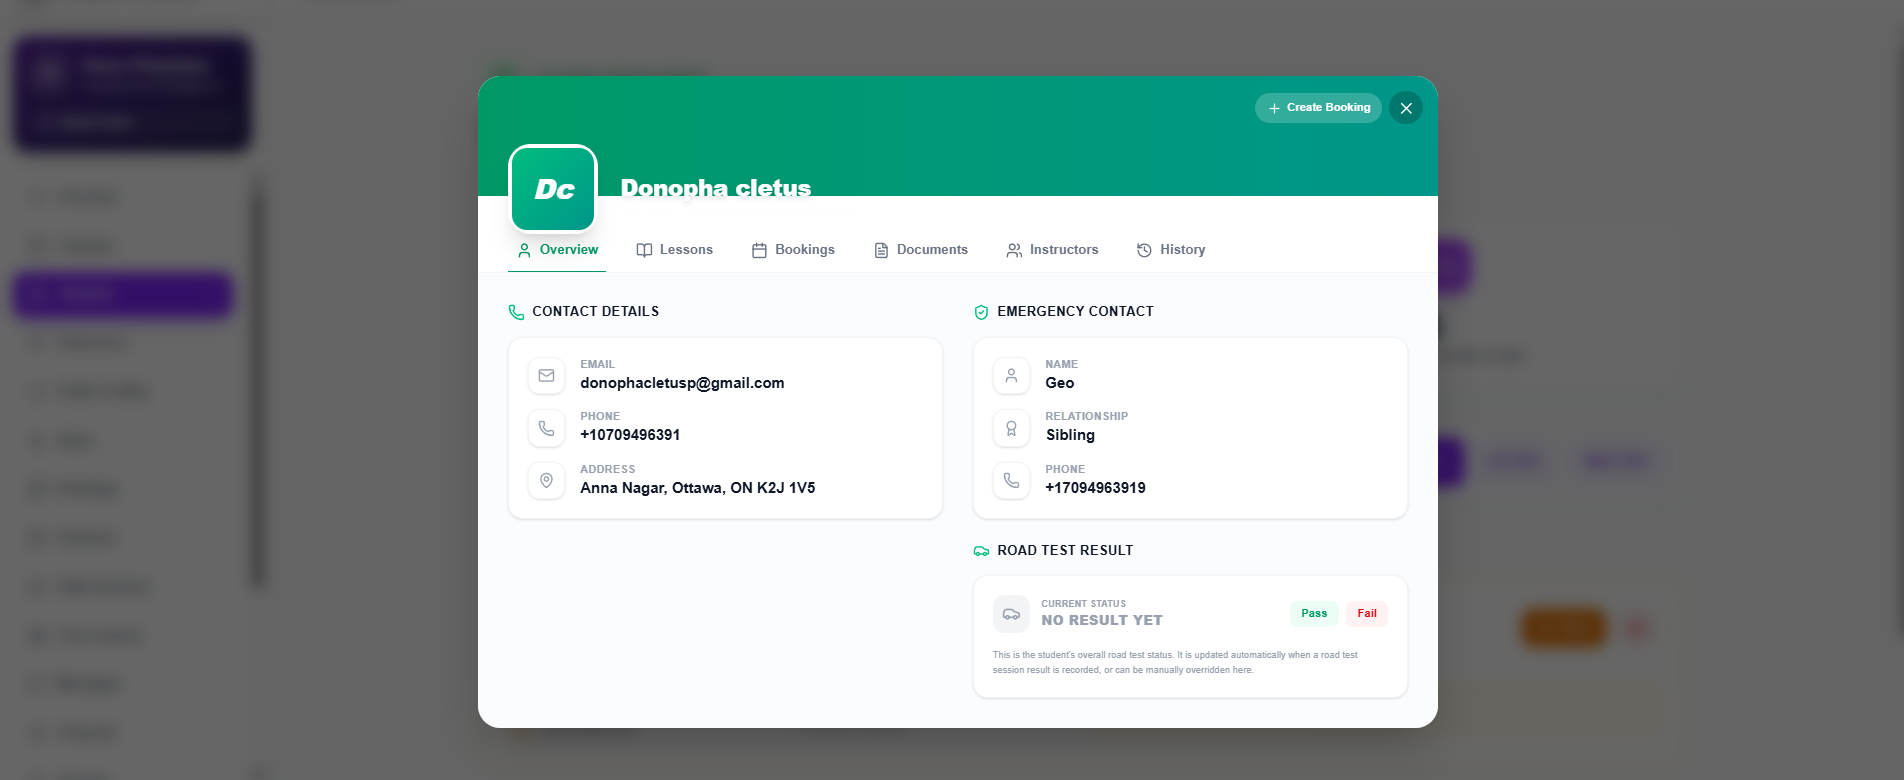1904x780 pixels.
Task: Click the emergency phone number +17094963919
Action: (x=1095, y=488)
